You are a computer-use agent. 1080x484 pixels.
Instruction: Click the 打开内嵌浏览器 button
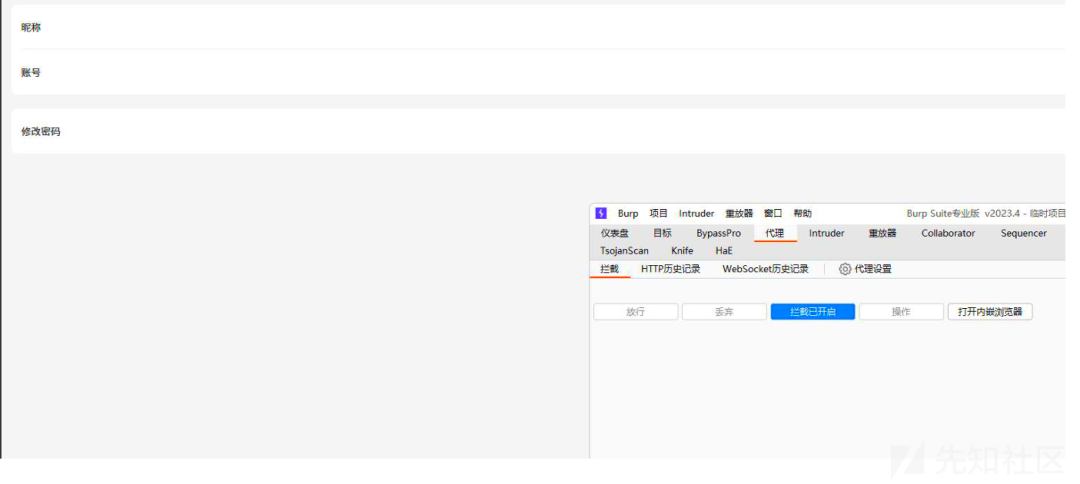990,312
